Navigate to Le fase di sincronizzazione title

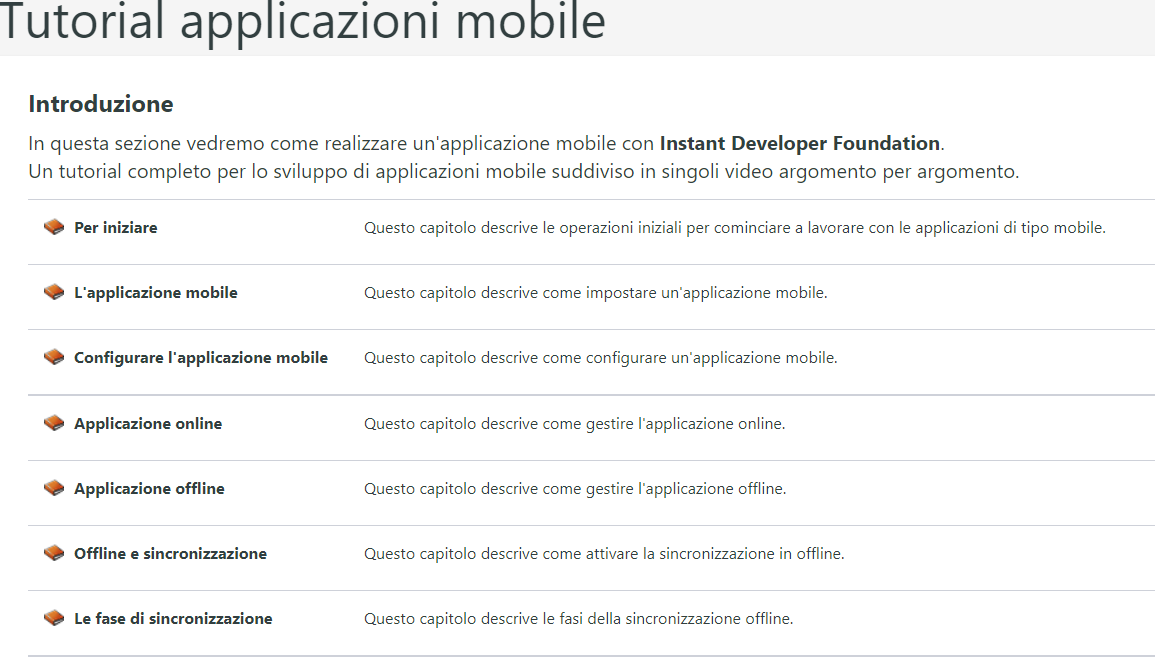[173, 619]
